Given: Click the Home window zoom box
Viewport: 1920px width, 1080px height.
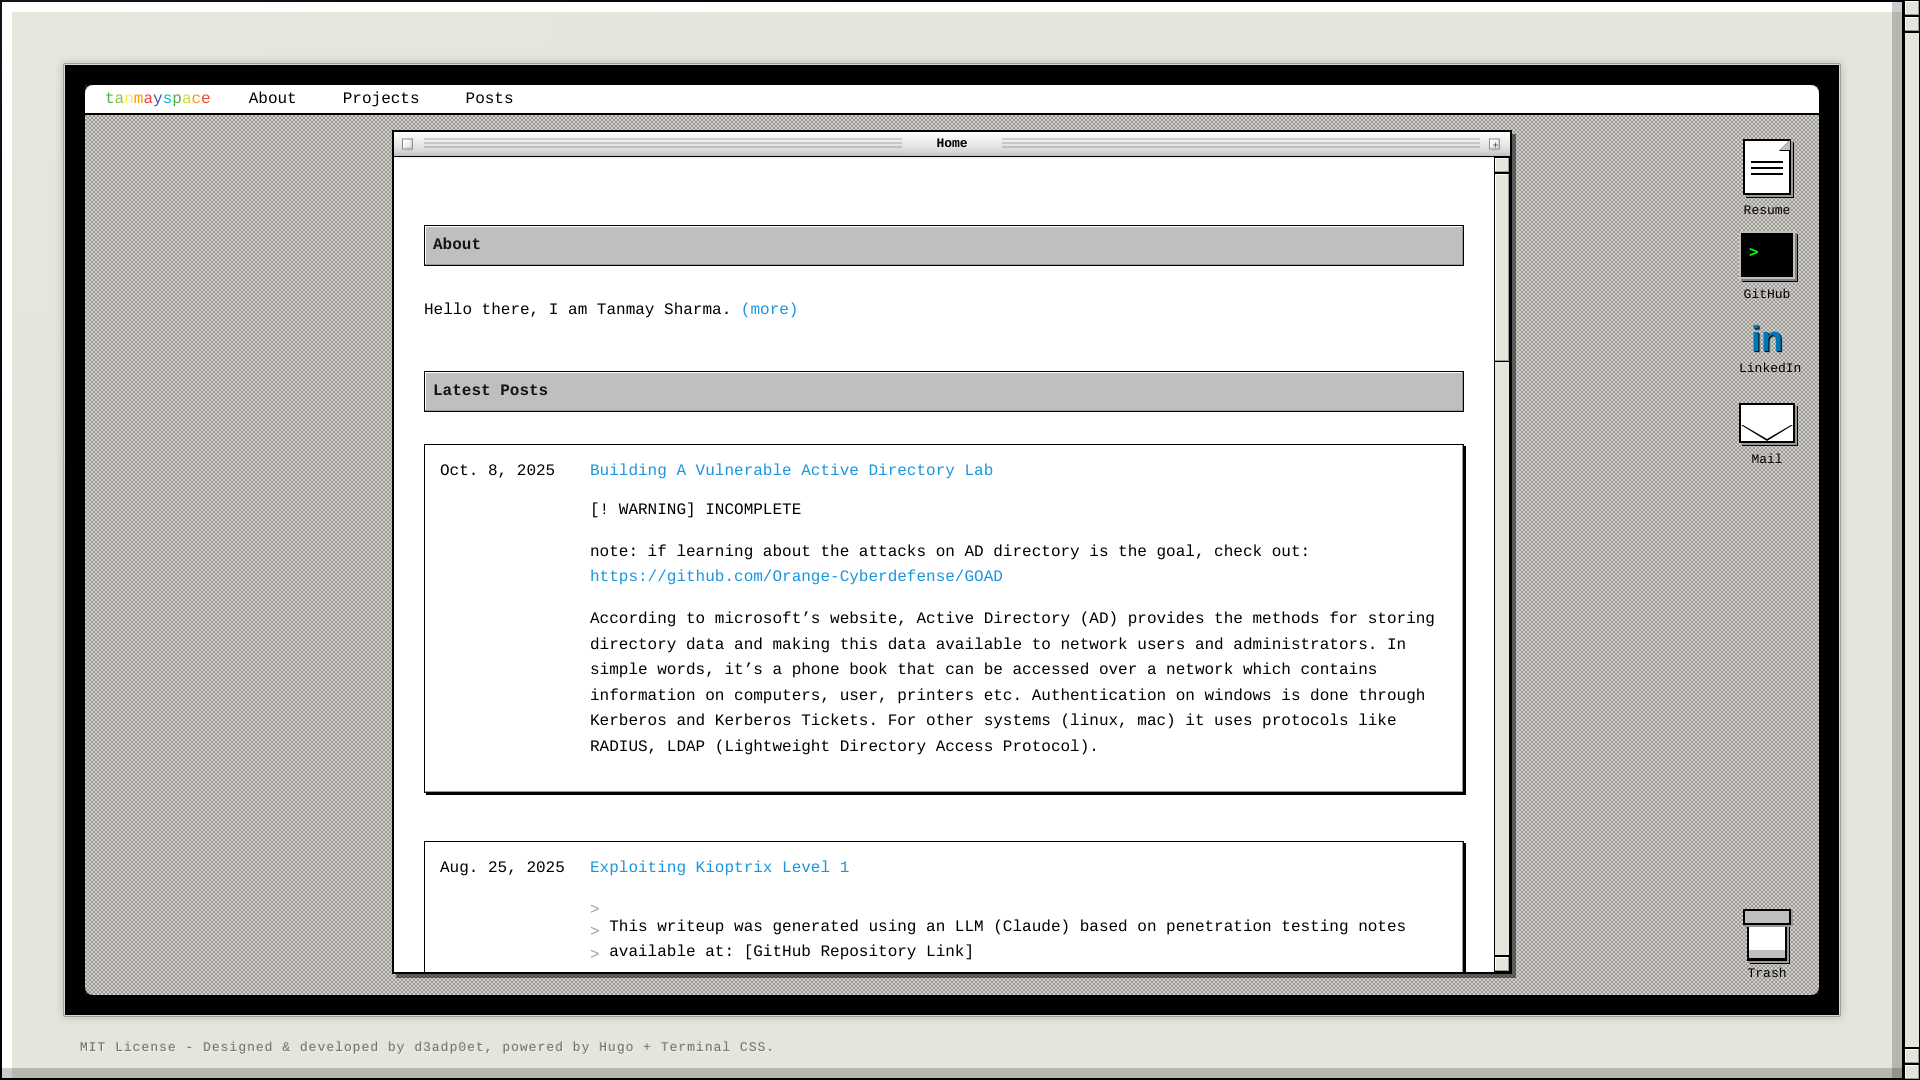Looking at the screenshot, I should (1494, 144).
